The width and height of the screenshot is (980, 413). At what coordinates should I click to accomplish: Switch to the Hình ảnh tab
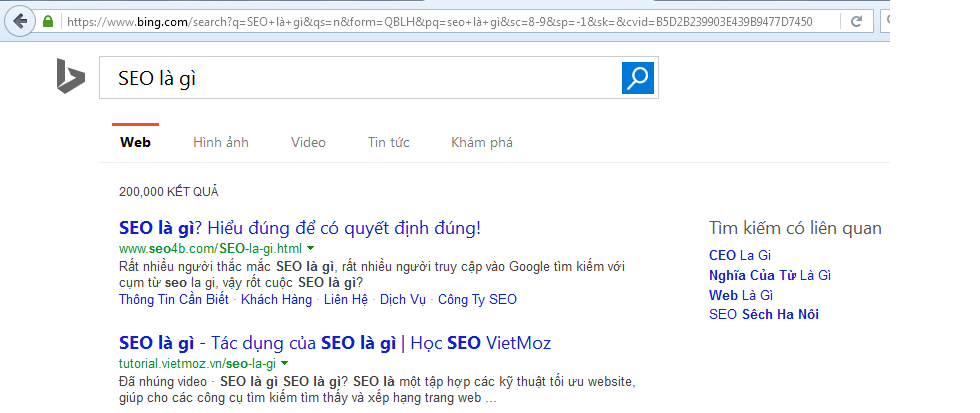[221, 142]
